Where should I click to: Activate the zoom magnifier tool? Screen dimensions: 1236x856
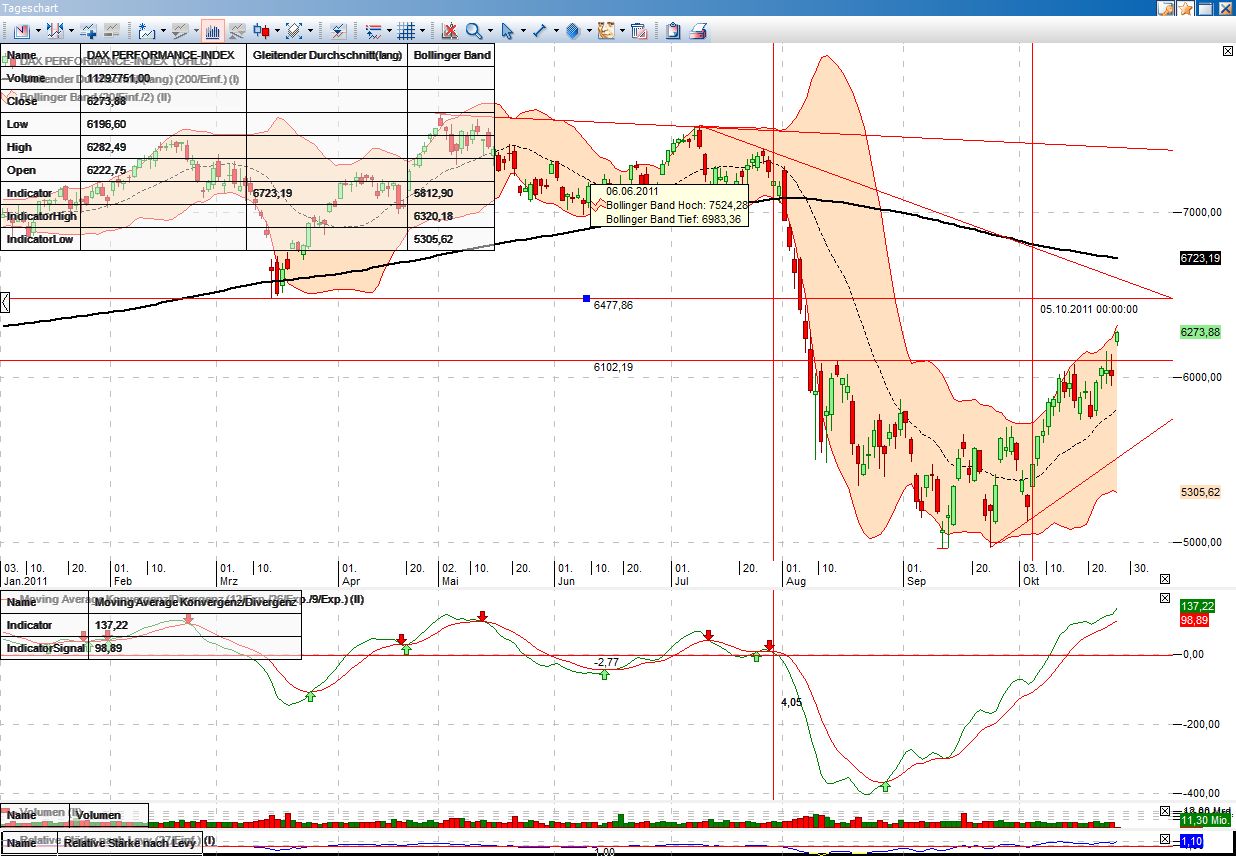472,31
